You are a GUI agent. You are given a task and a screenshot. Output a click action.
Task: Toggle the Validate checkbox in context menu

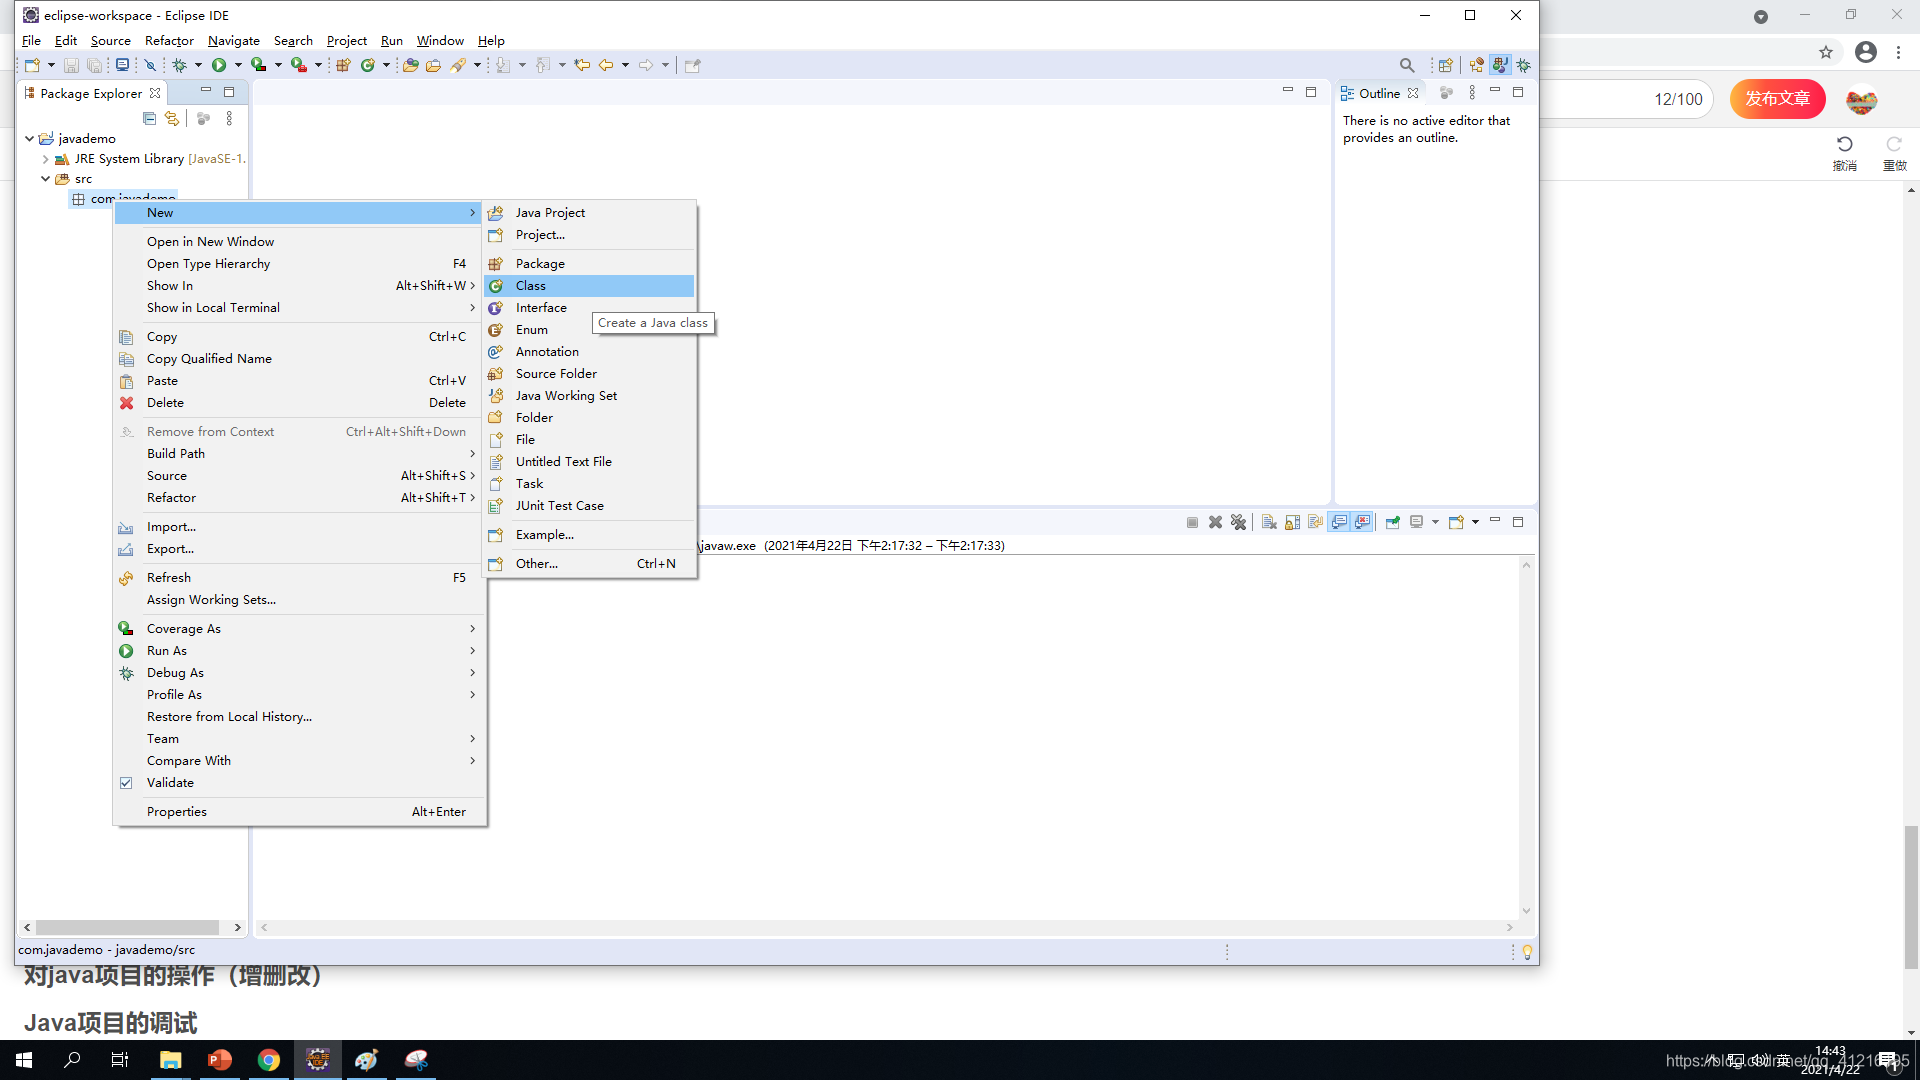point(126,783)
